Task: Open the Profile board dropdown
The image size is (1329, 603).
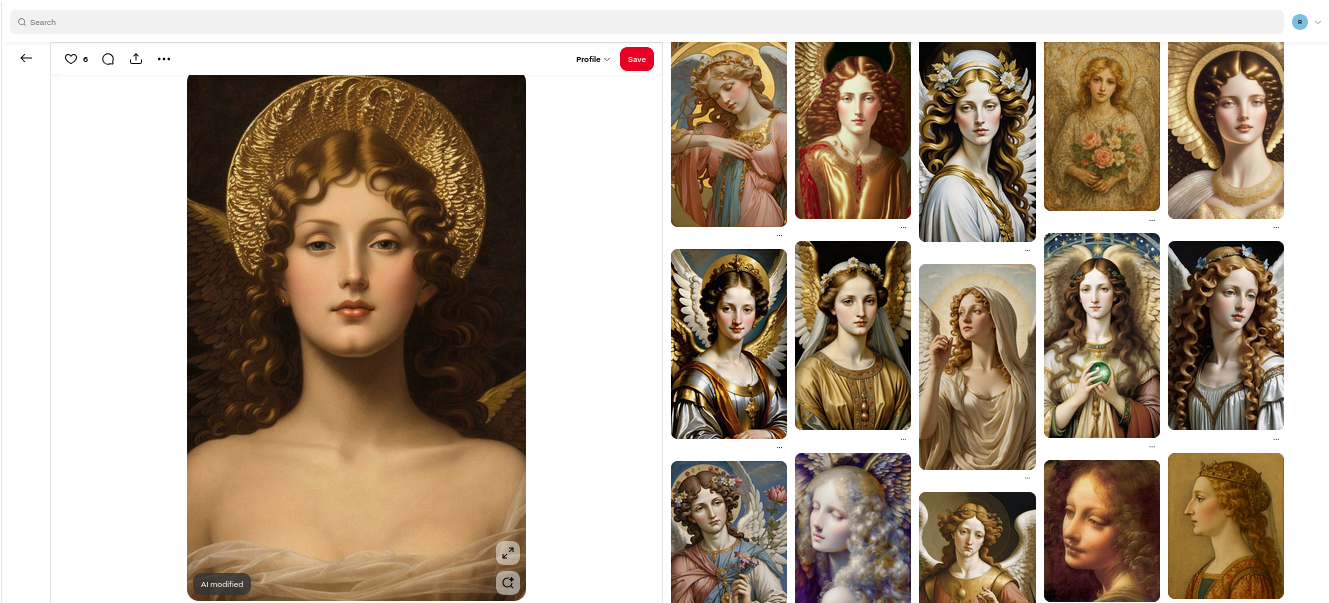Action: coord(593,59)
